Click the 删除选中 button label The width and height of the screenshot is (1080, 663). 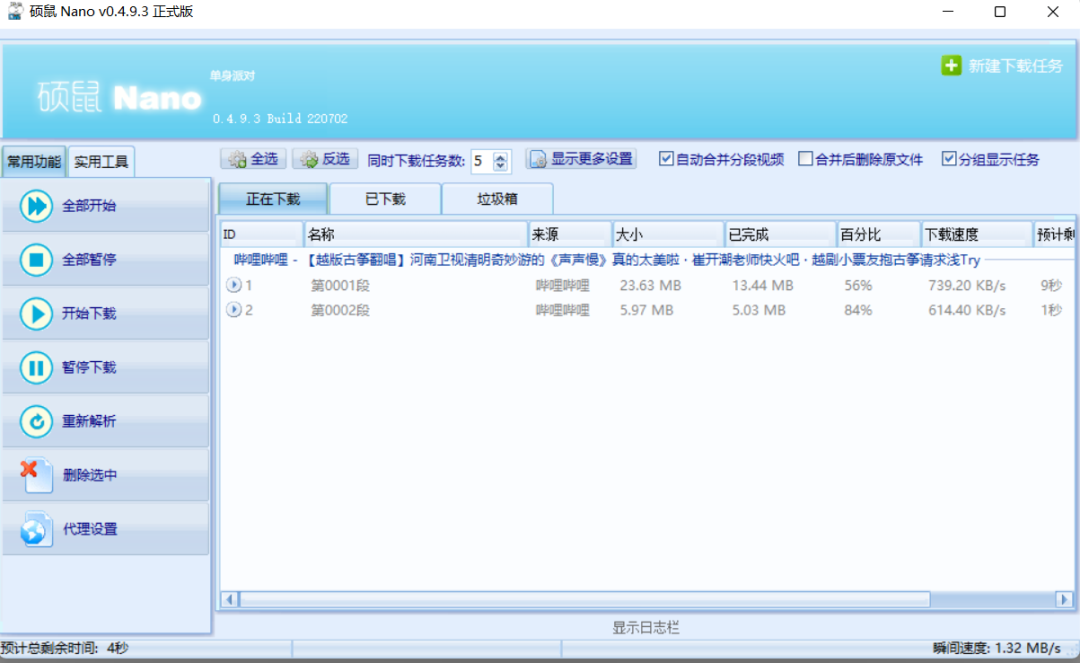point(90,475)
